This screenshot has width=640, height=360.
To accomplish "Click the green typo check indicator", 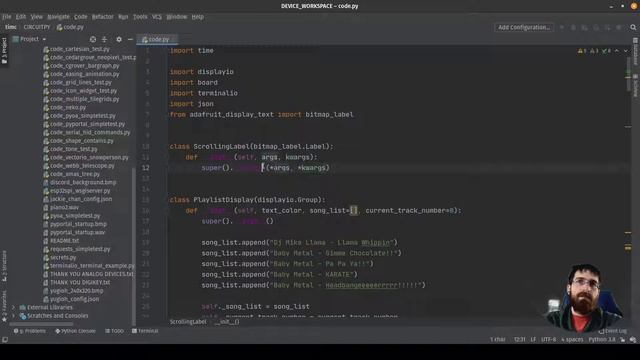I will tap(606, 51).
